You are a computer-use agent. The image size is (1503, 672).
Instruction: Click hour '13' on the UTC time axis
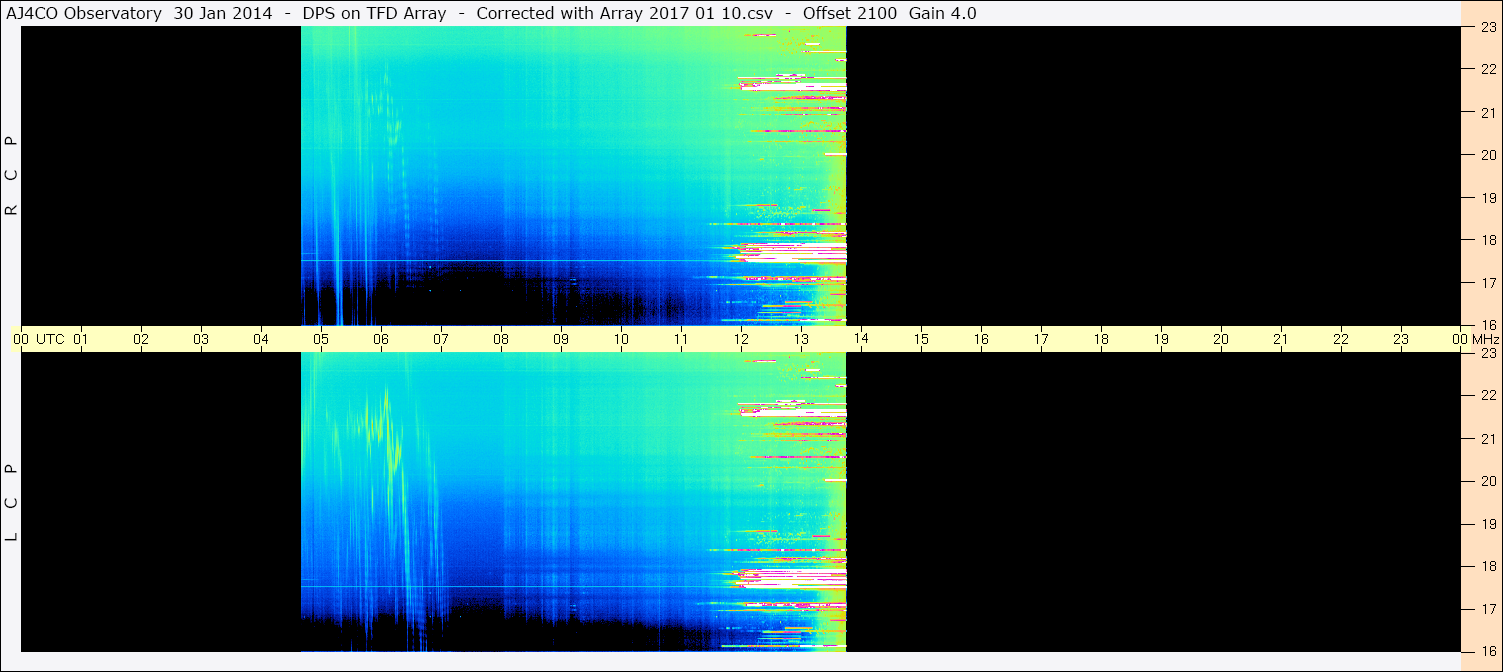click(x=801, y=339)
